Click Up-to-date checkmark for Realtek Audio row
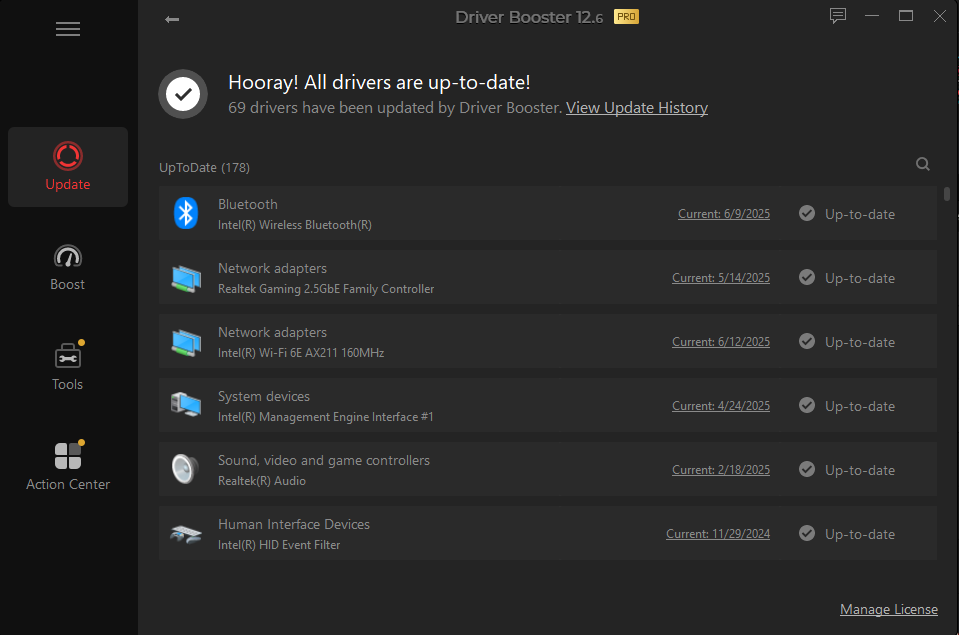Image resolution: width=959 pixels, height=635 pixels. 807,469
